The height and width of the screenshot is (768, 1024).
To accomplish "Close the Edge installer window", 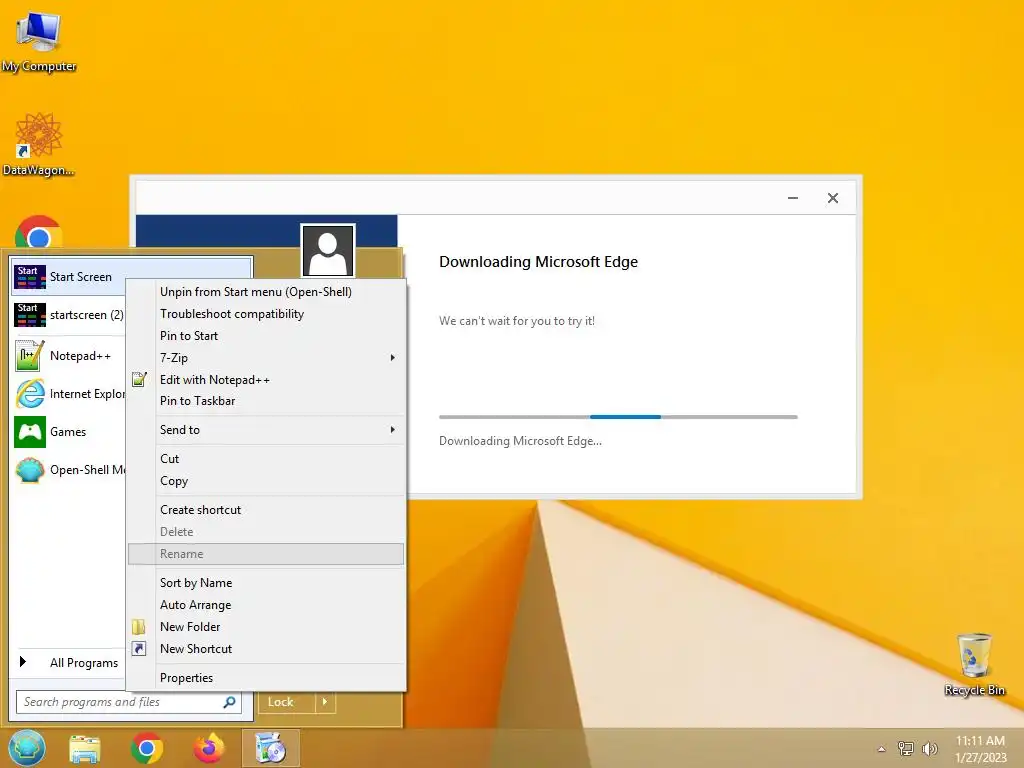I will [x=833, y=198].
